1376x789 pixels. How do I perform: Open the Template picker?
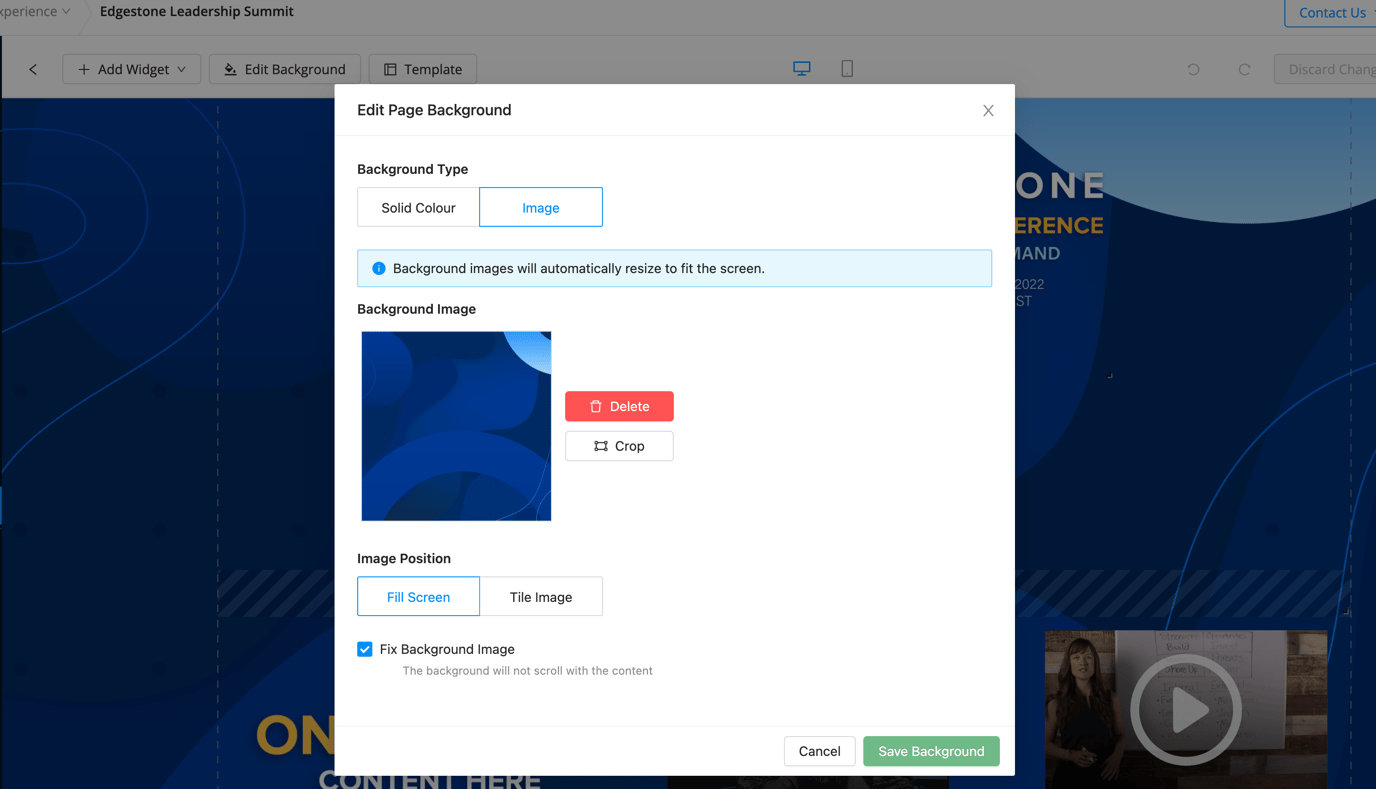click(x=422, y=69)
